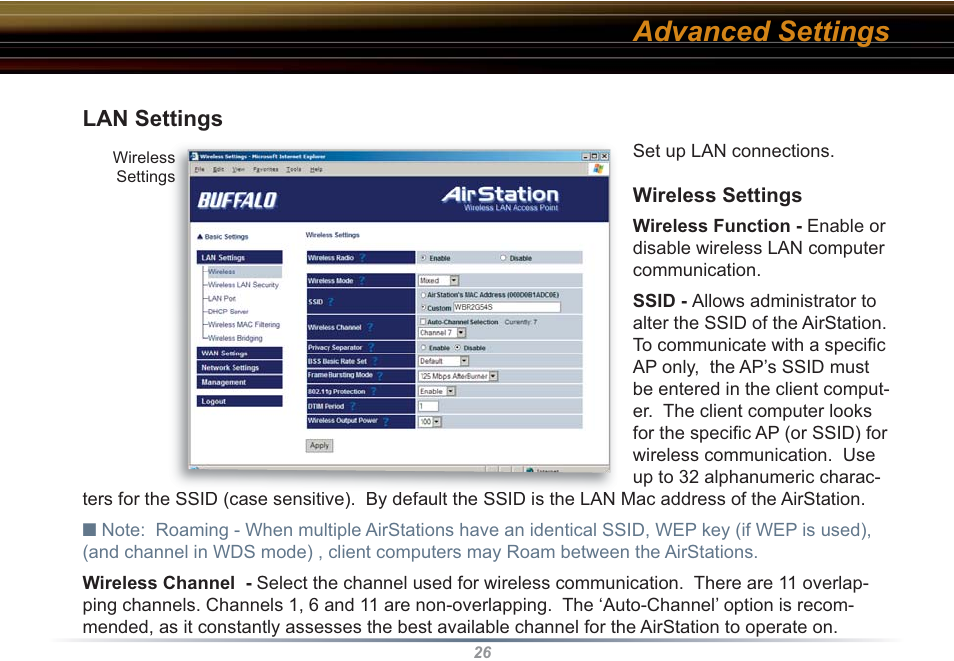Set Privacy Separator to Disable
The image size is (954, 661).
(x=458, y=348)
